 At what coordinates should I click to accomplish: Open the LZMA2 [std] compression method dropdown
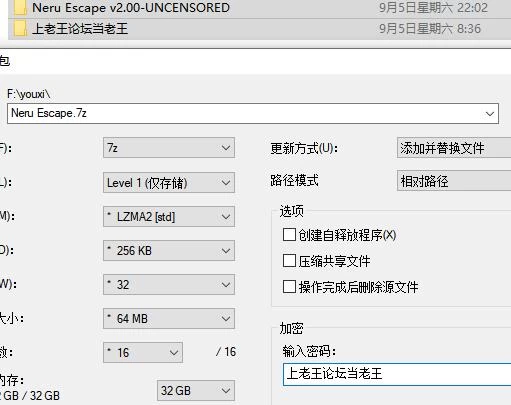[x=169, y=217]
